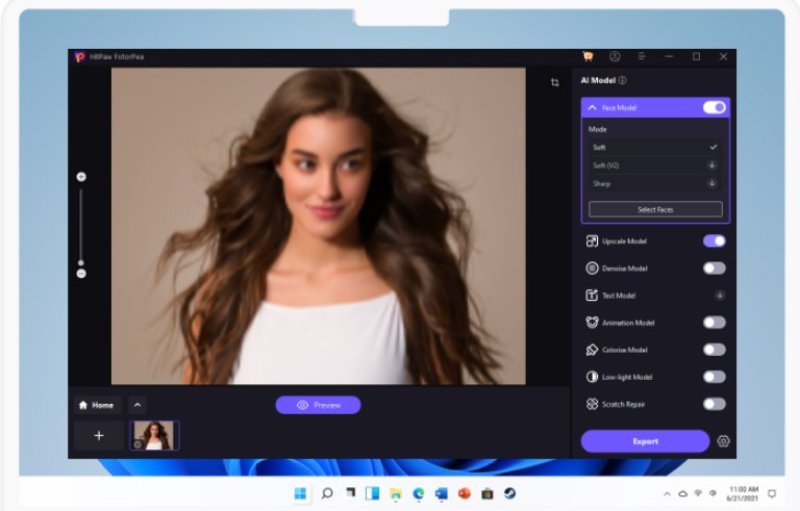Collapse the Face Model section chevron

[592, 108]
